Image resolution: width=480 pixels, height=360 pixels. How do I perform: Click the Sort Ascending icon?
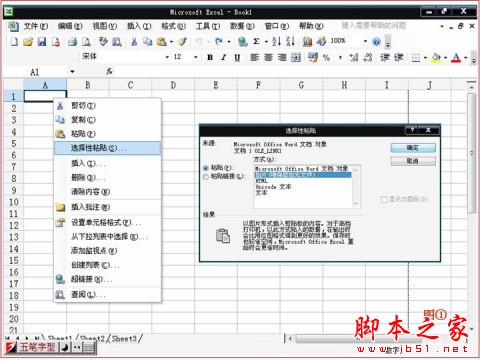pyautogui.click(x=276, y=41)
